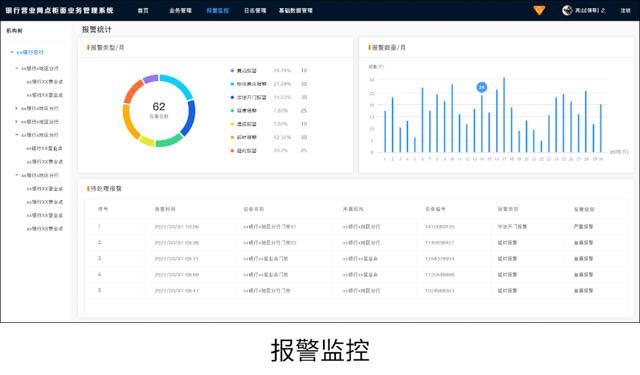Click the dark blue donut chart segment
Screen dimensions: 640x375
(189, 118)
